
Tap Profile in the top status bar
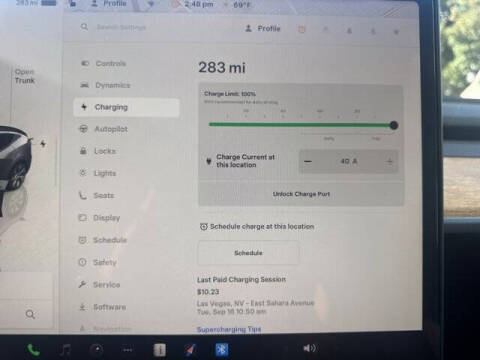[x=109, y=4]
